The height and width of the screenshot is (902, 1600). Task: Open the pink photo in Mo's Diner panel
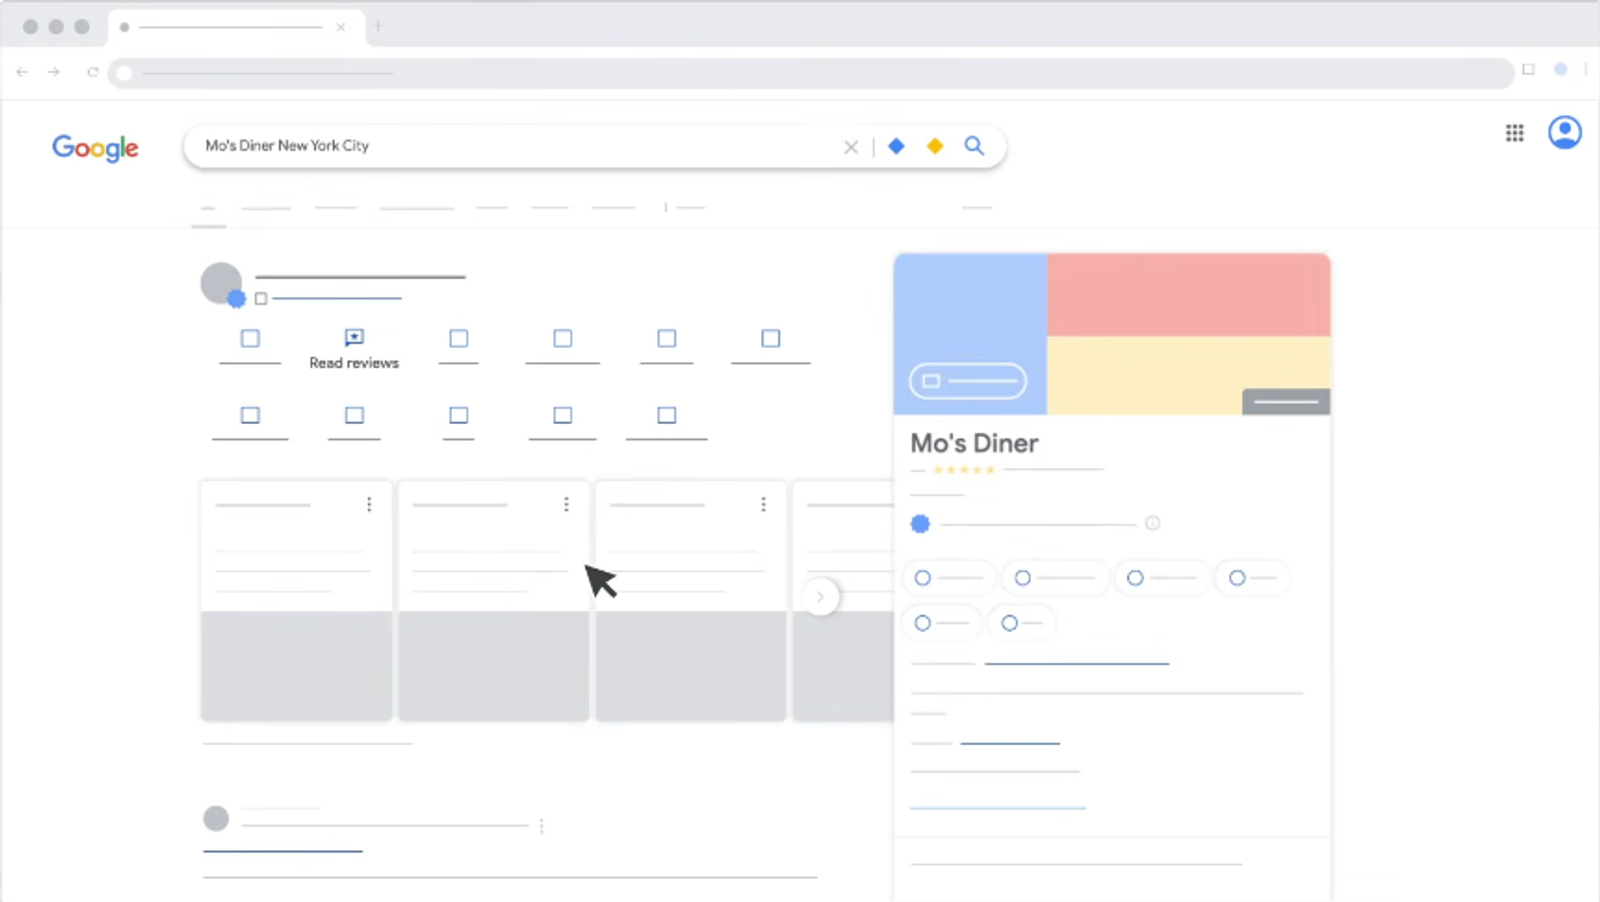click(x=1188, y=295)
